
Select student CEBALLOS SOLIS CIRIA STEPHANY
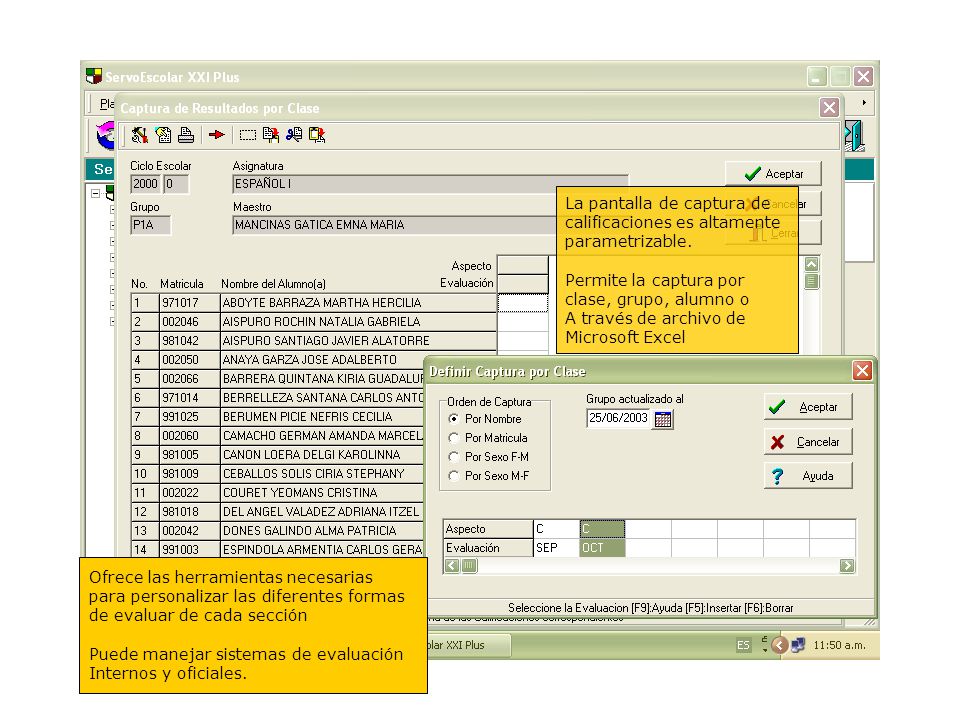[x=322, y=473]
